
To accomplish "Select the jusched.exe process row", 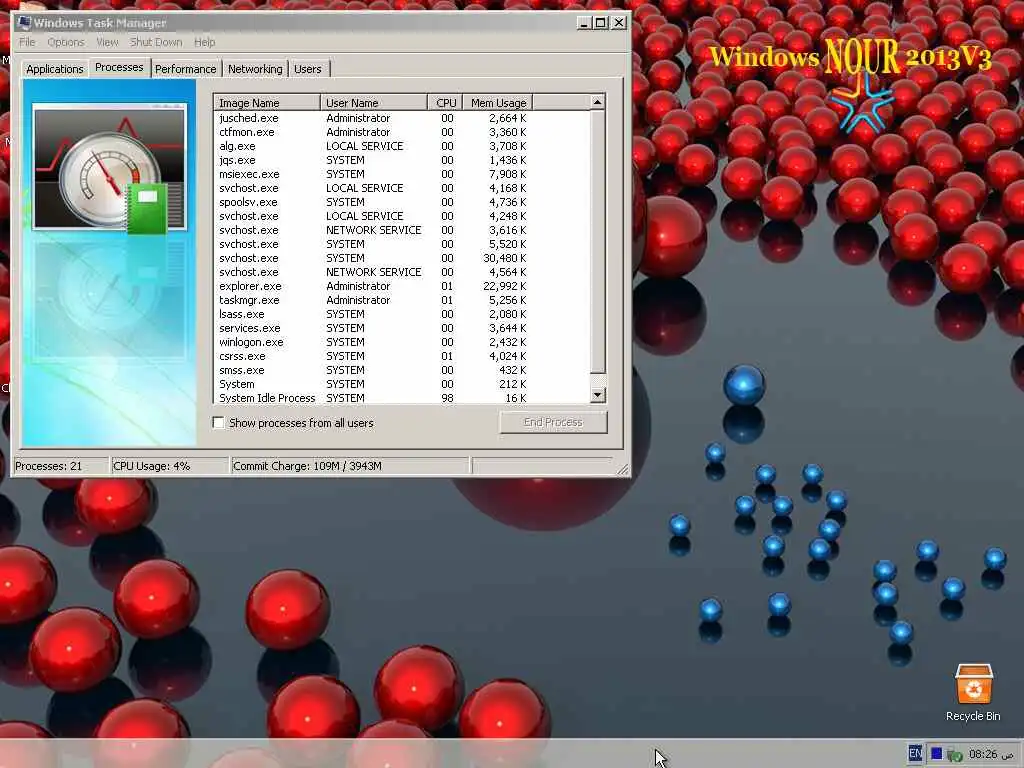I will point(402,118).
